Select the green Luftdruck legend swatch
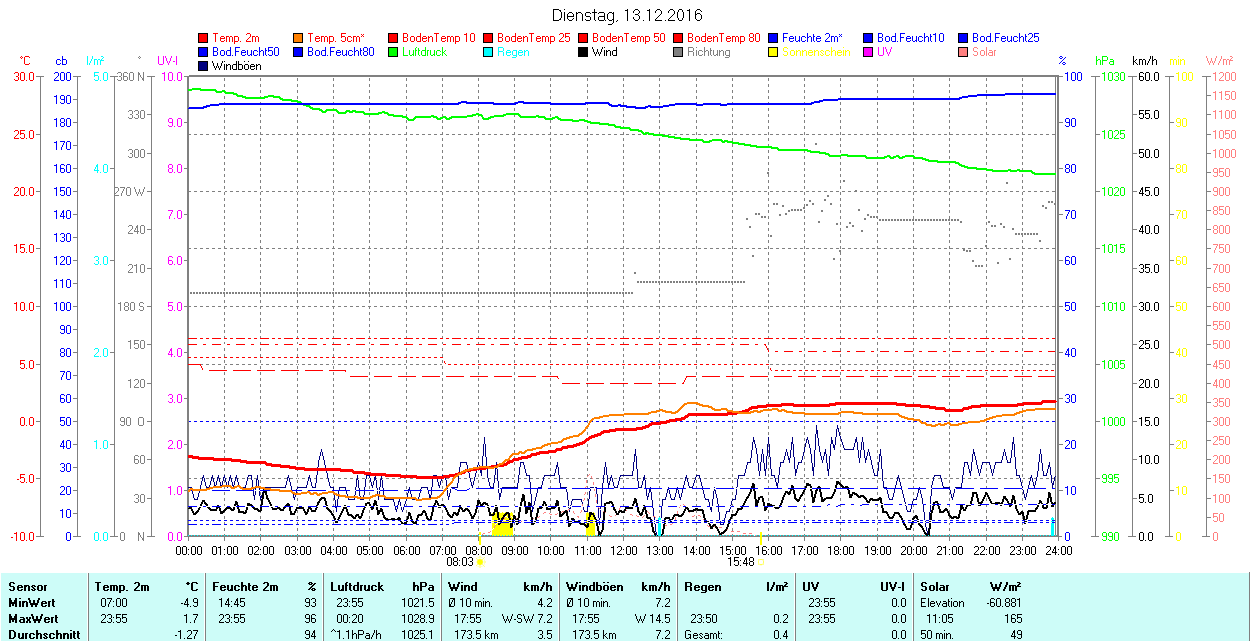Viewport: 1250px width, 641px height. coord(394,52)
